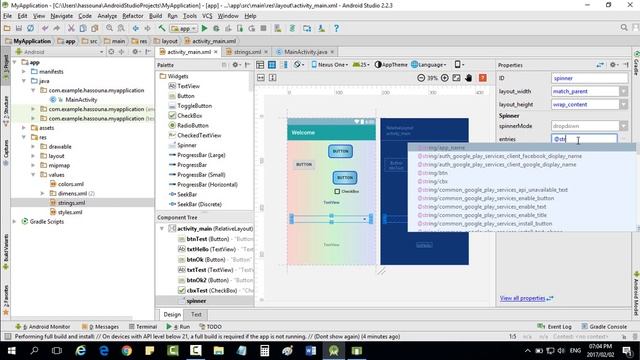The height and width of the screenshot is (360, 640).
Task: Toggle the Properties view swap-arrows icon
Action: click(x=600, y=65)
